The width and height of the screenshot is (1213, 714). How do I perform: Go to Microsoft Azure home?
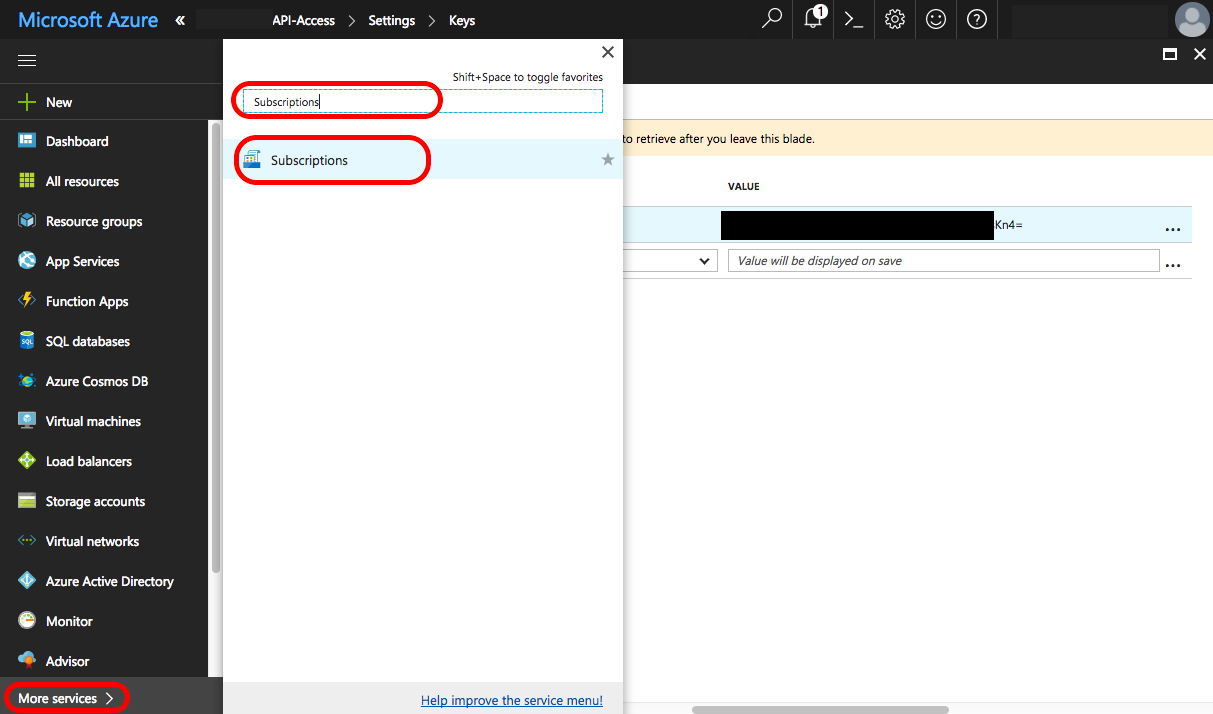pos(88,20)
